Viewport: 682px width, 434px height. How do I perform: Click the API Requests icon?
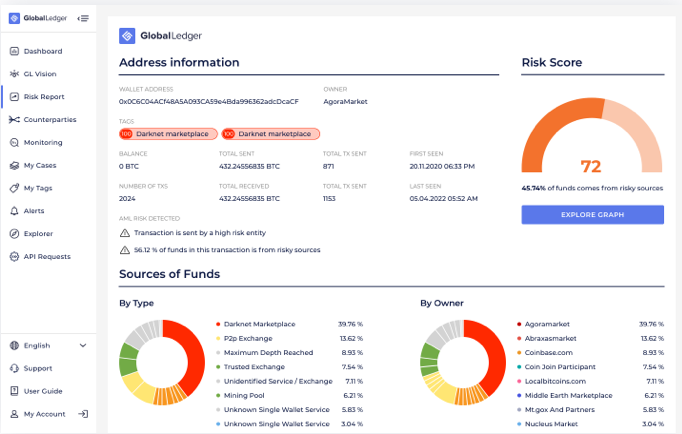(14, 257)
